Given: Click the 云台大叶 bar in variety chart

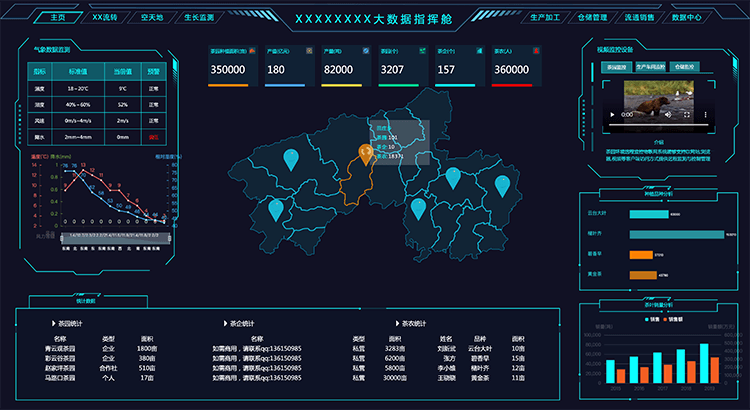Looking at the screenshot, I should (x=649, y=214).
